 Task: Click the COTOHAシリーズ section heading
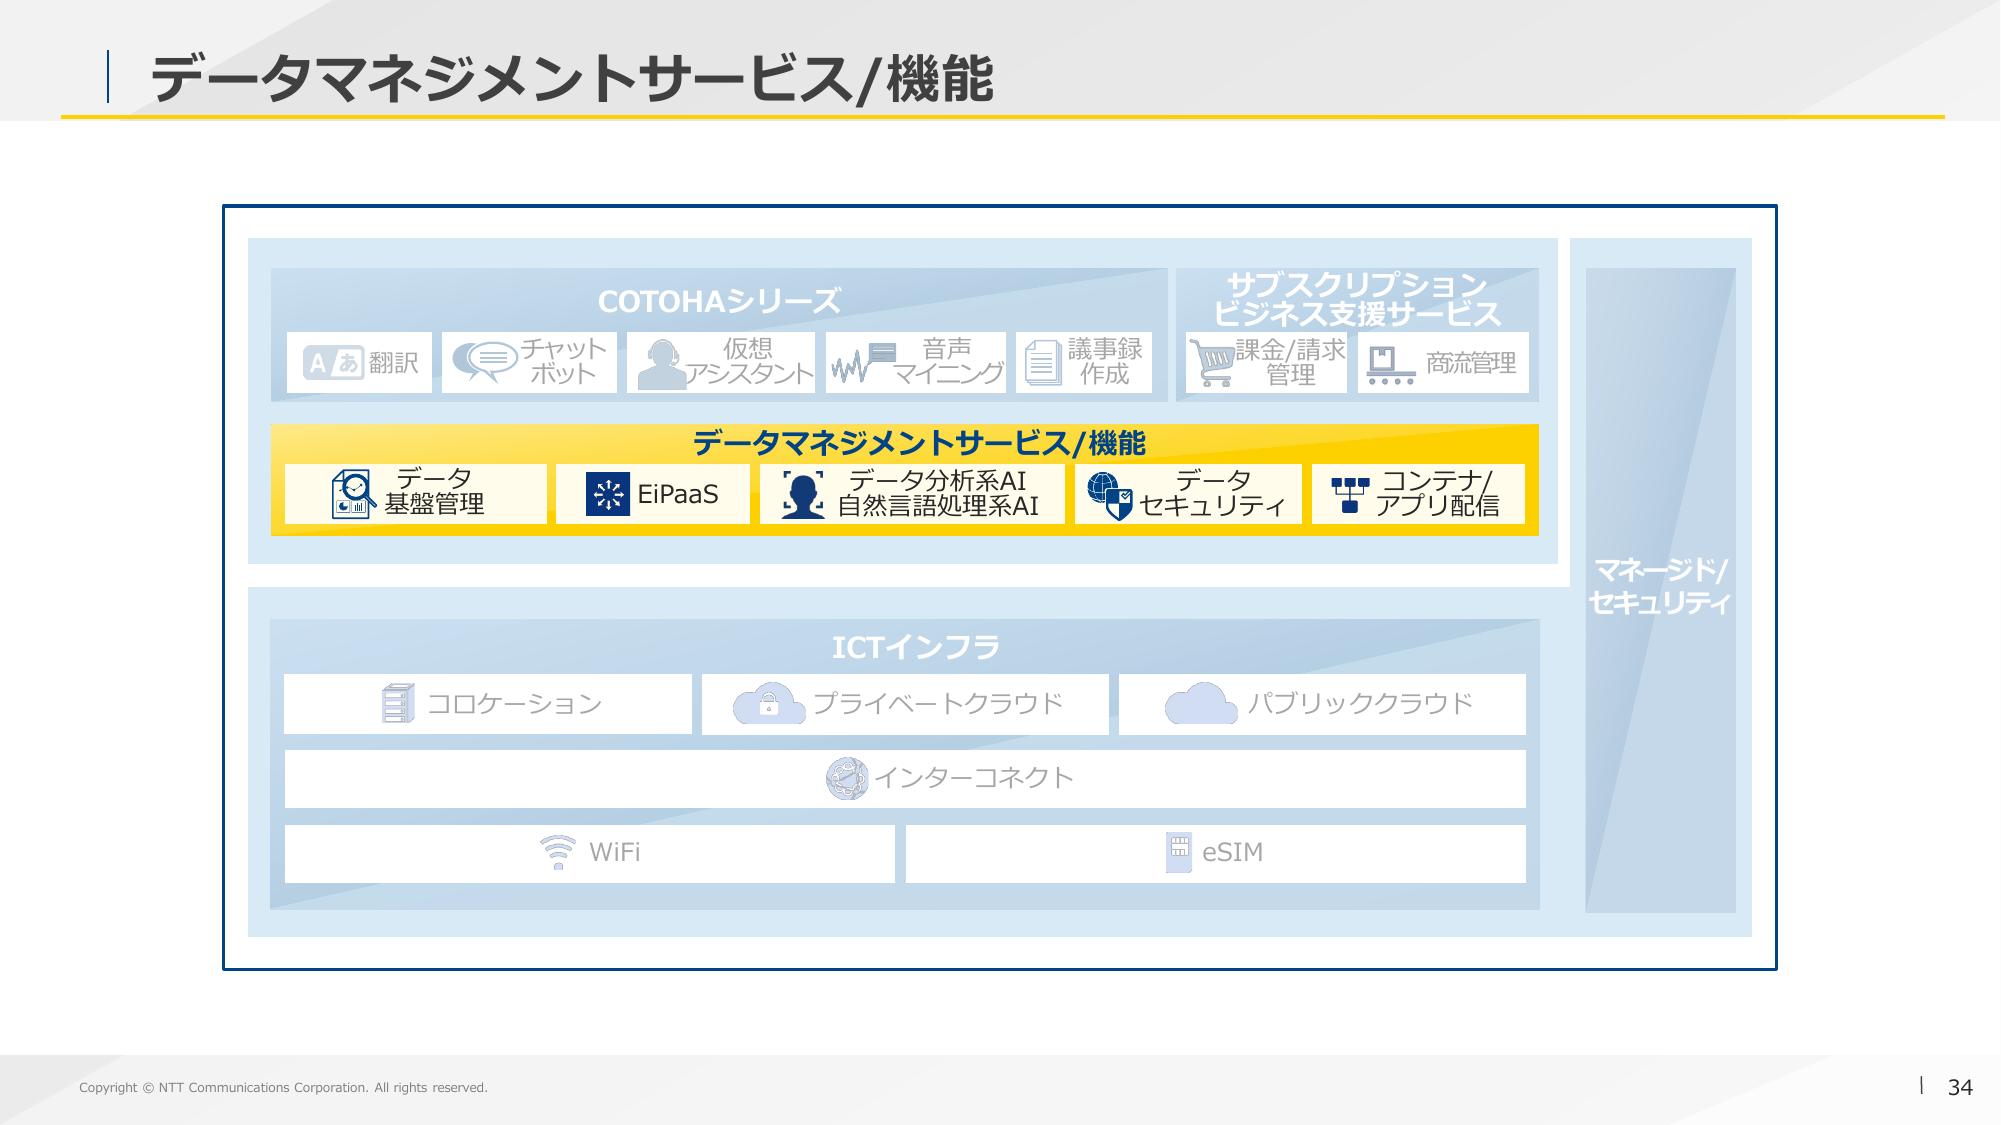pyautogui.click(x=719, y=301)
